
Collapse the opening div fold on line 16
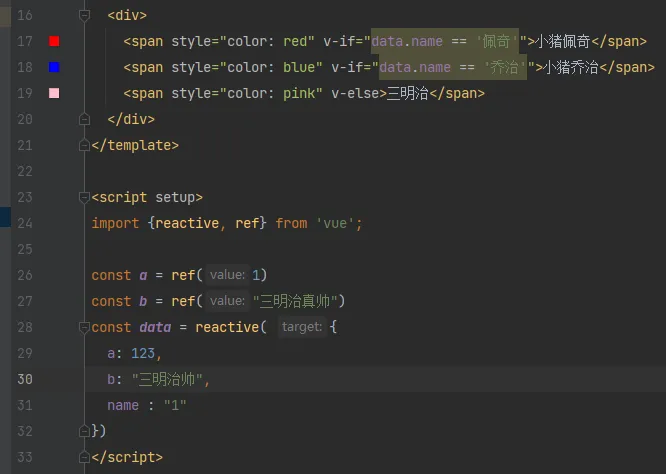tap(84, 16)
